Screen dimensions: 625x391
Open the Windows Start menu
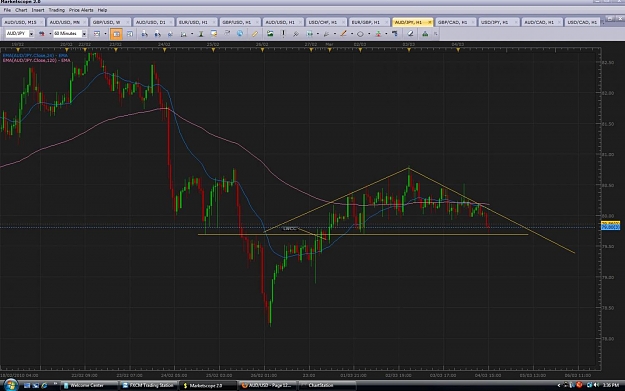[x=10, y=385]
